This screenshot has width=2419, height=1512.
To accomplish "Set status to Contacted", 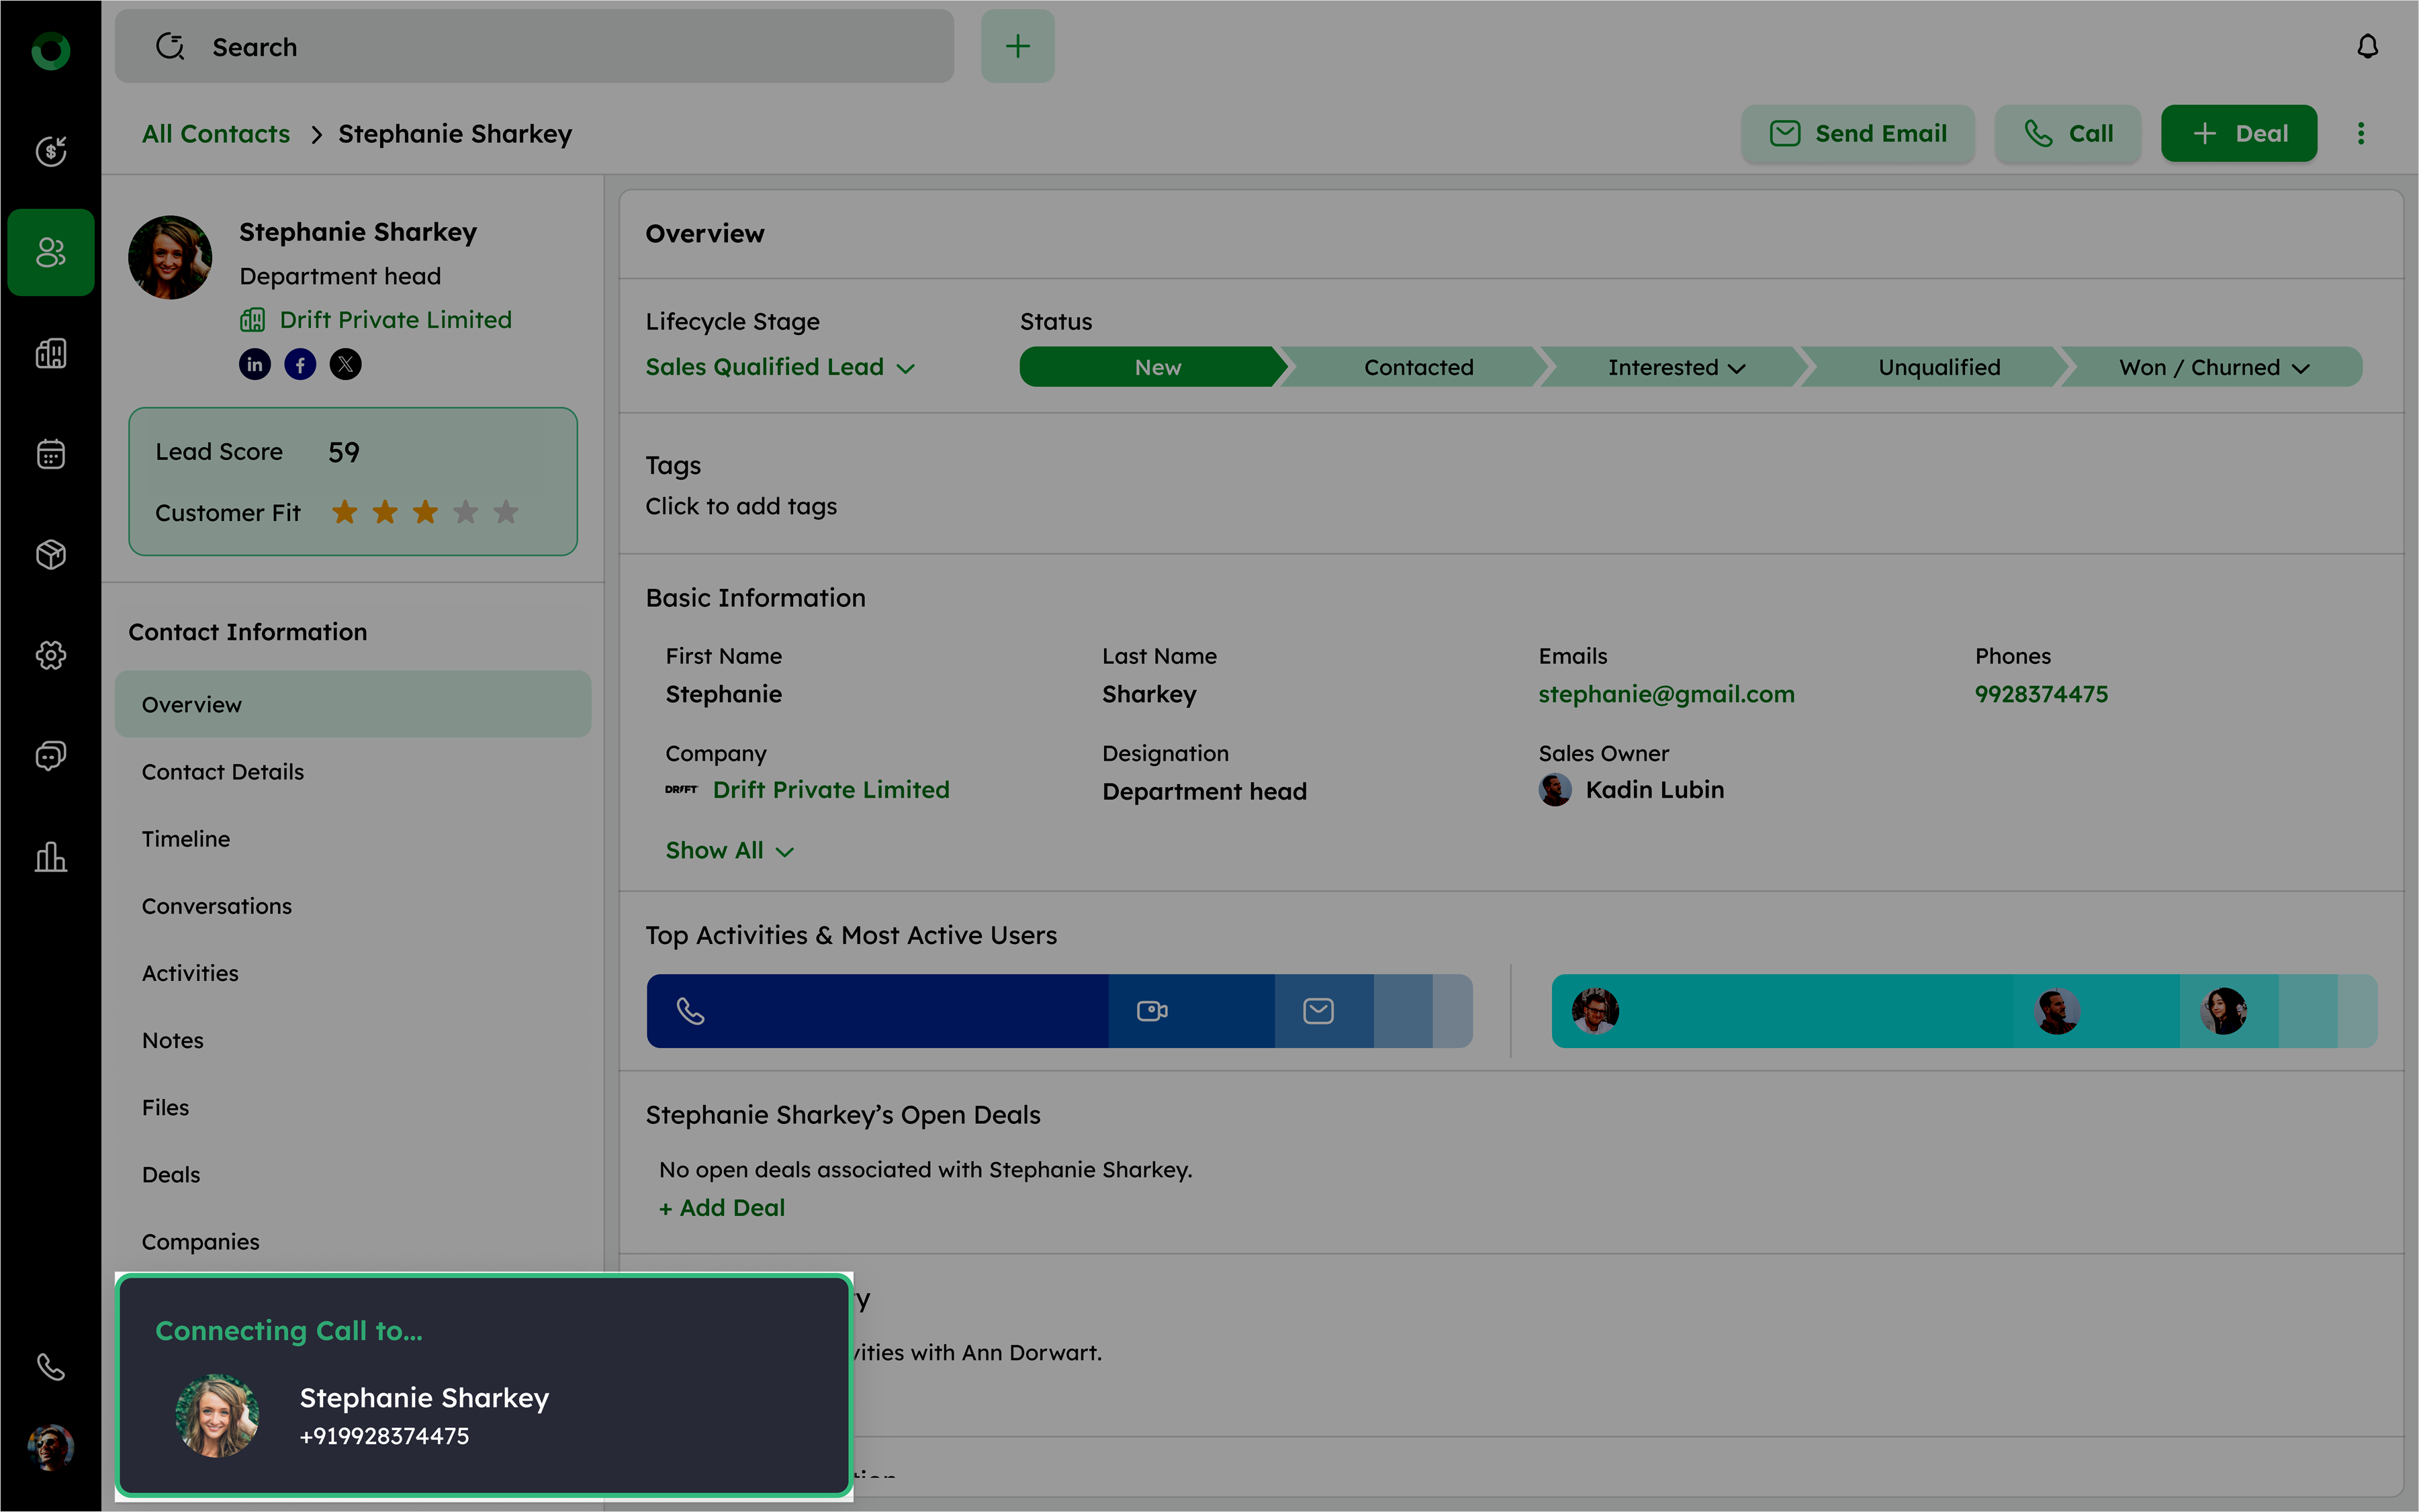I will coord(1418,367).
